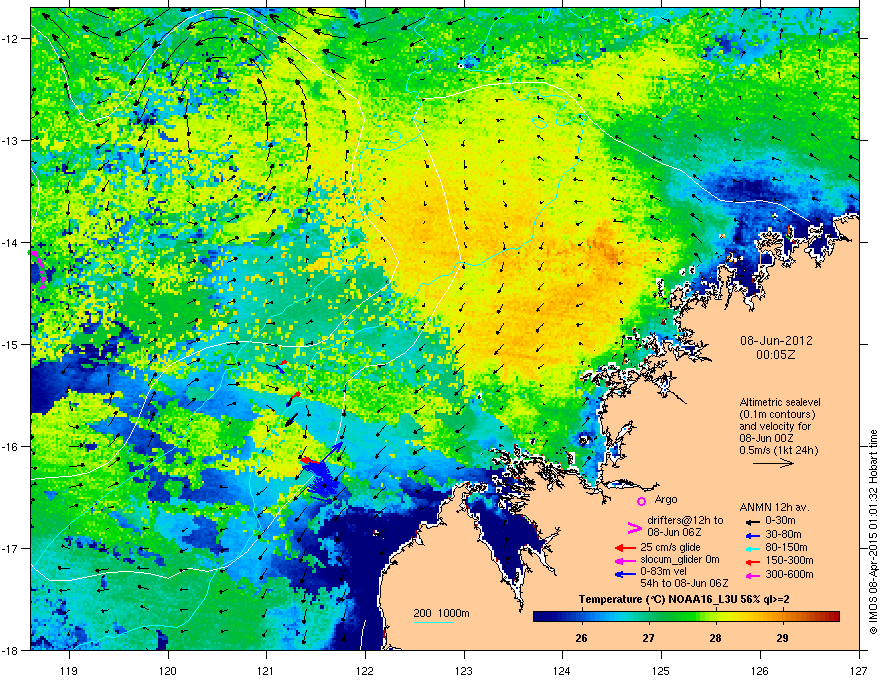
Task: Click the 30-80m depth label
Action: (x=783, y=535)
